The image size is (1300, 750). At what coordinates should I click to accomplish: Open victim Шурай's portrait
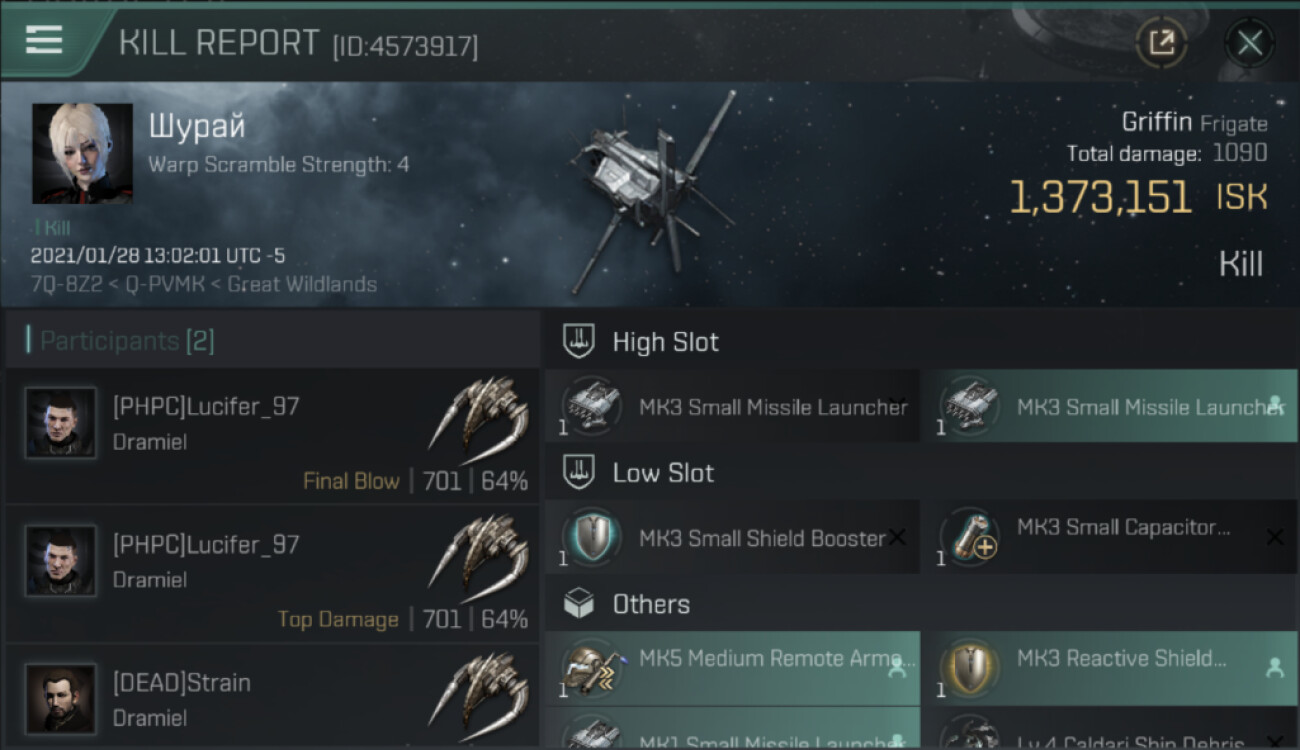82,153
